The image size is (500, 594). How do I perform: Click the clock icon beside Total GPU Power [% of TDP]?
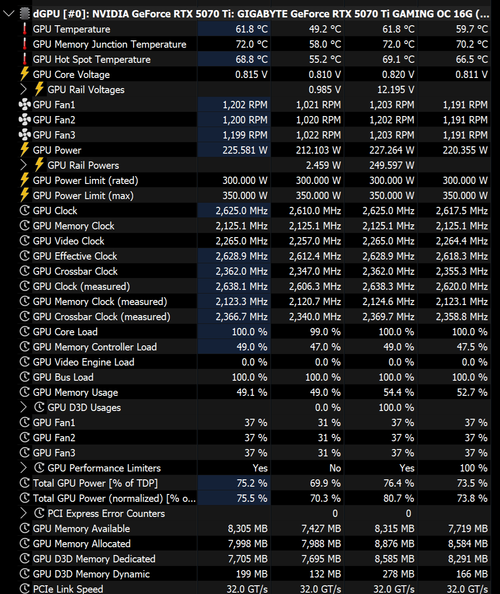[x=25, y=483]
